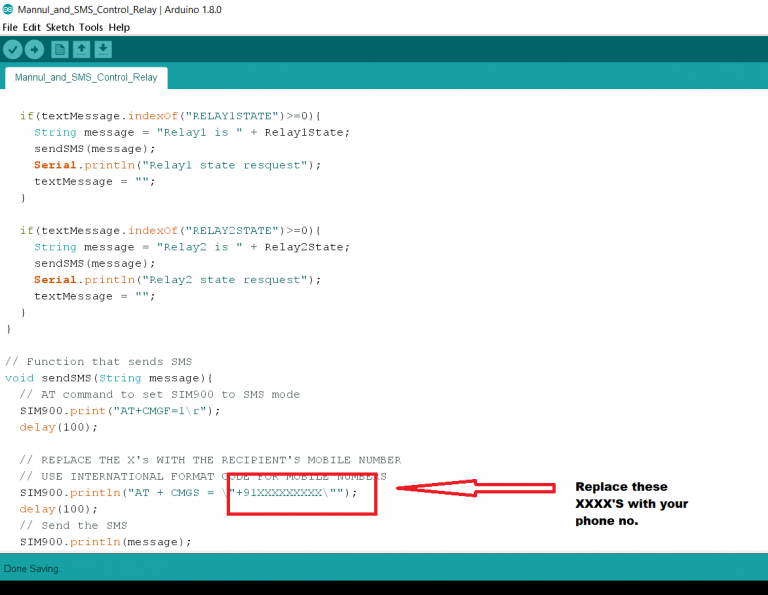The height and width of the screenshot is (595, 768).
Task: Click the Upload arrow icon
Action: coord(35,49)
